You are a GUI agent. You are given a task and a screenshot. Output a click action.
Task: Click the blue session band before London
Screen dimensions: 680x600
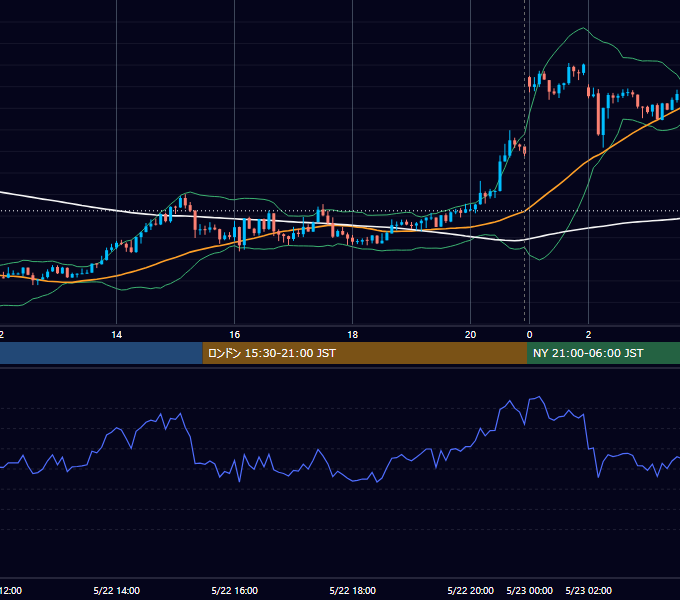click(x=101, y=353)
